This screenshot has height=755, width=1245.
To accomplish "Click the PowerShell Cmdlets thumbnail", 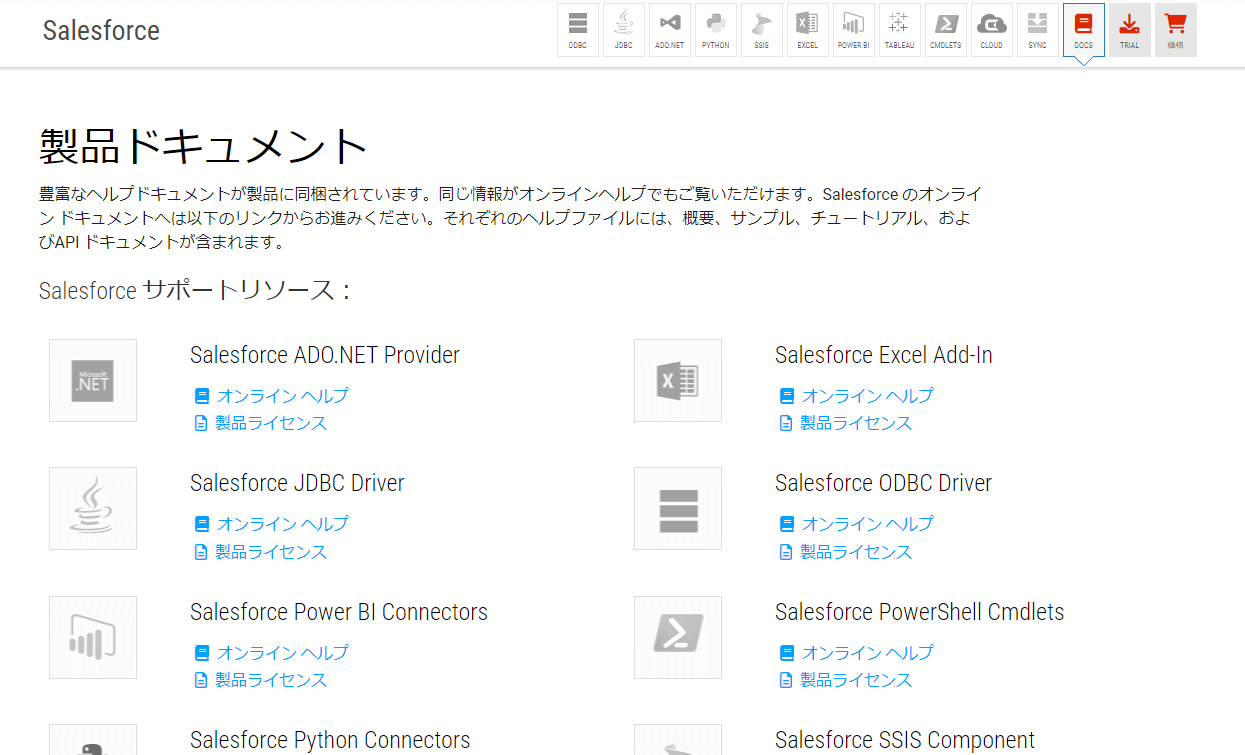I will 678,638.
